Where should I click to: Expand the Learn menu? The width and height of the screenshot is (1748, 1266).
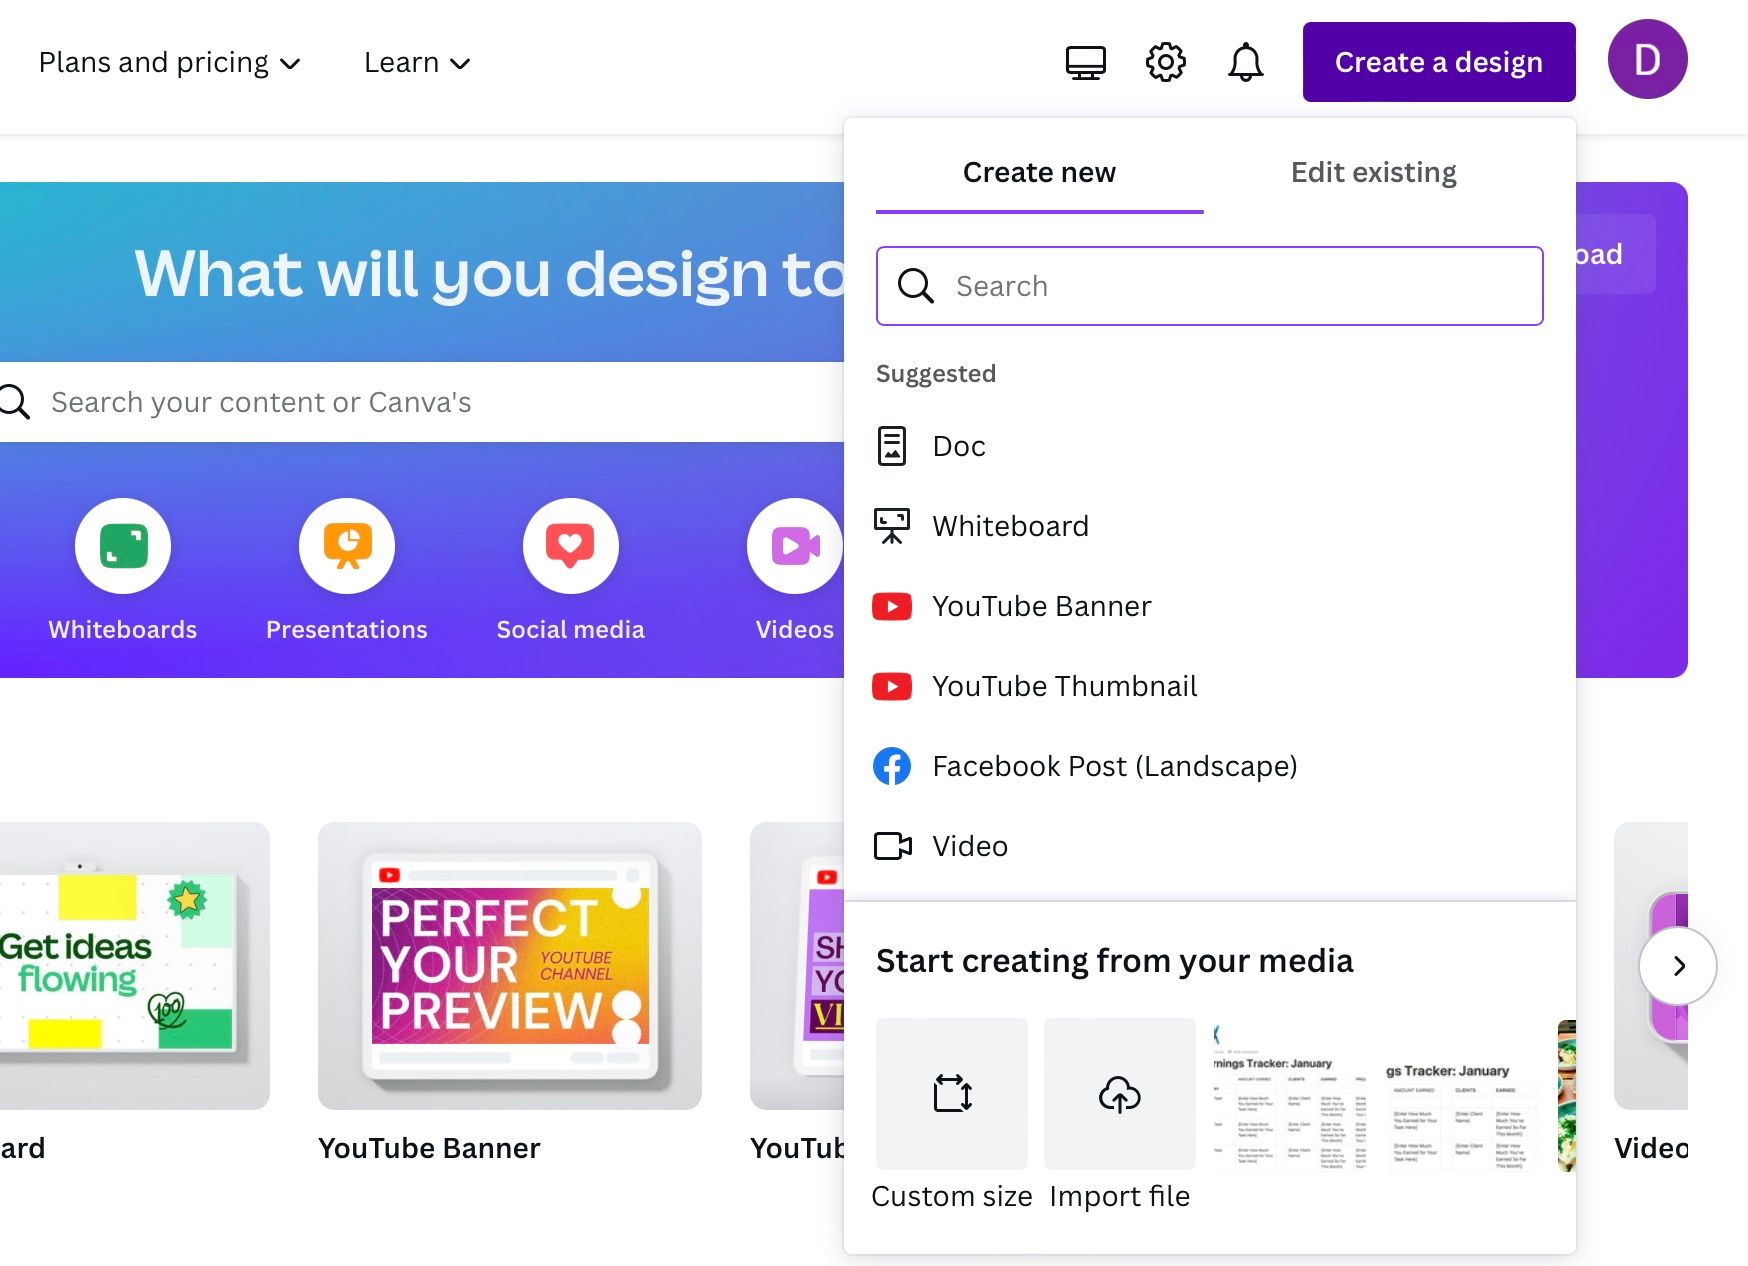(x=417, y=62)
